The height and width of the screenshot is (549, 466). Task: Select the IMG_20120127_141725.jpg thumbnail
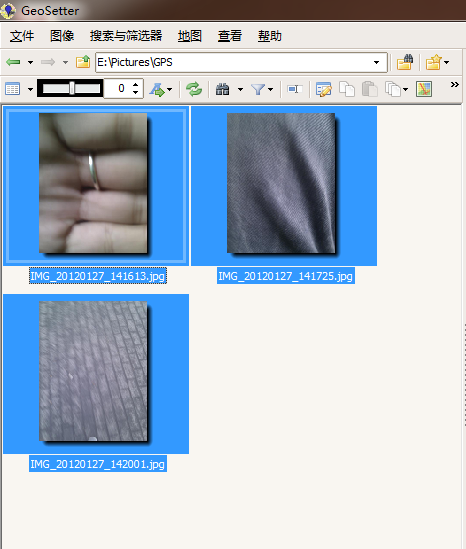point(284,186)
